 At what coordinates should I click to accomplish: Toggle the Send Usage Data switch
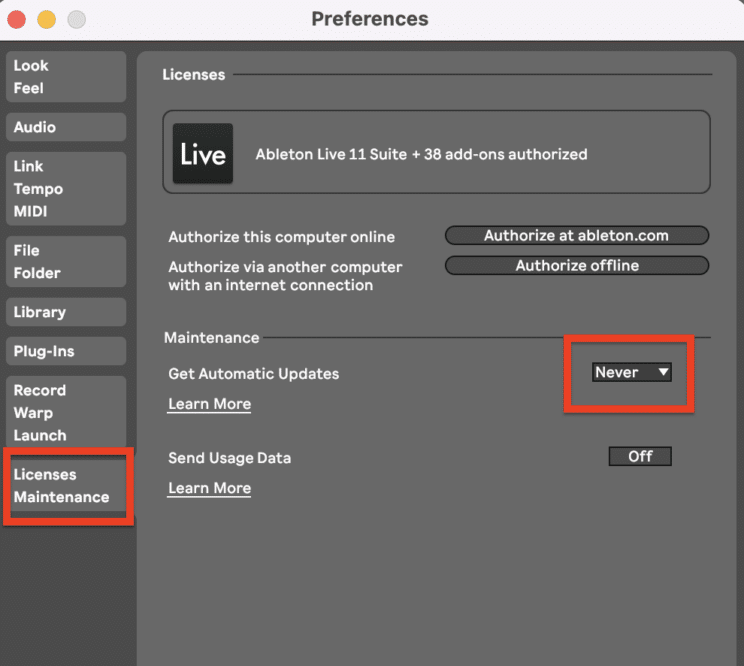640,456
